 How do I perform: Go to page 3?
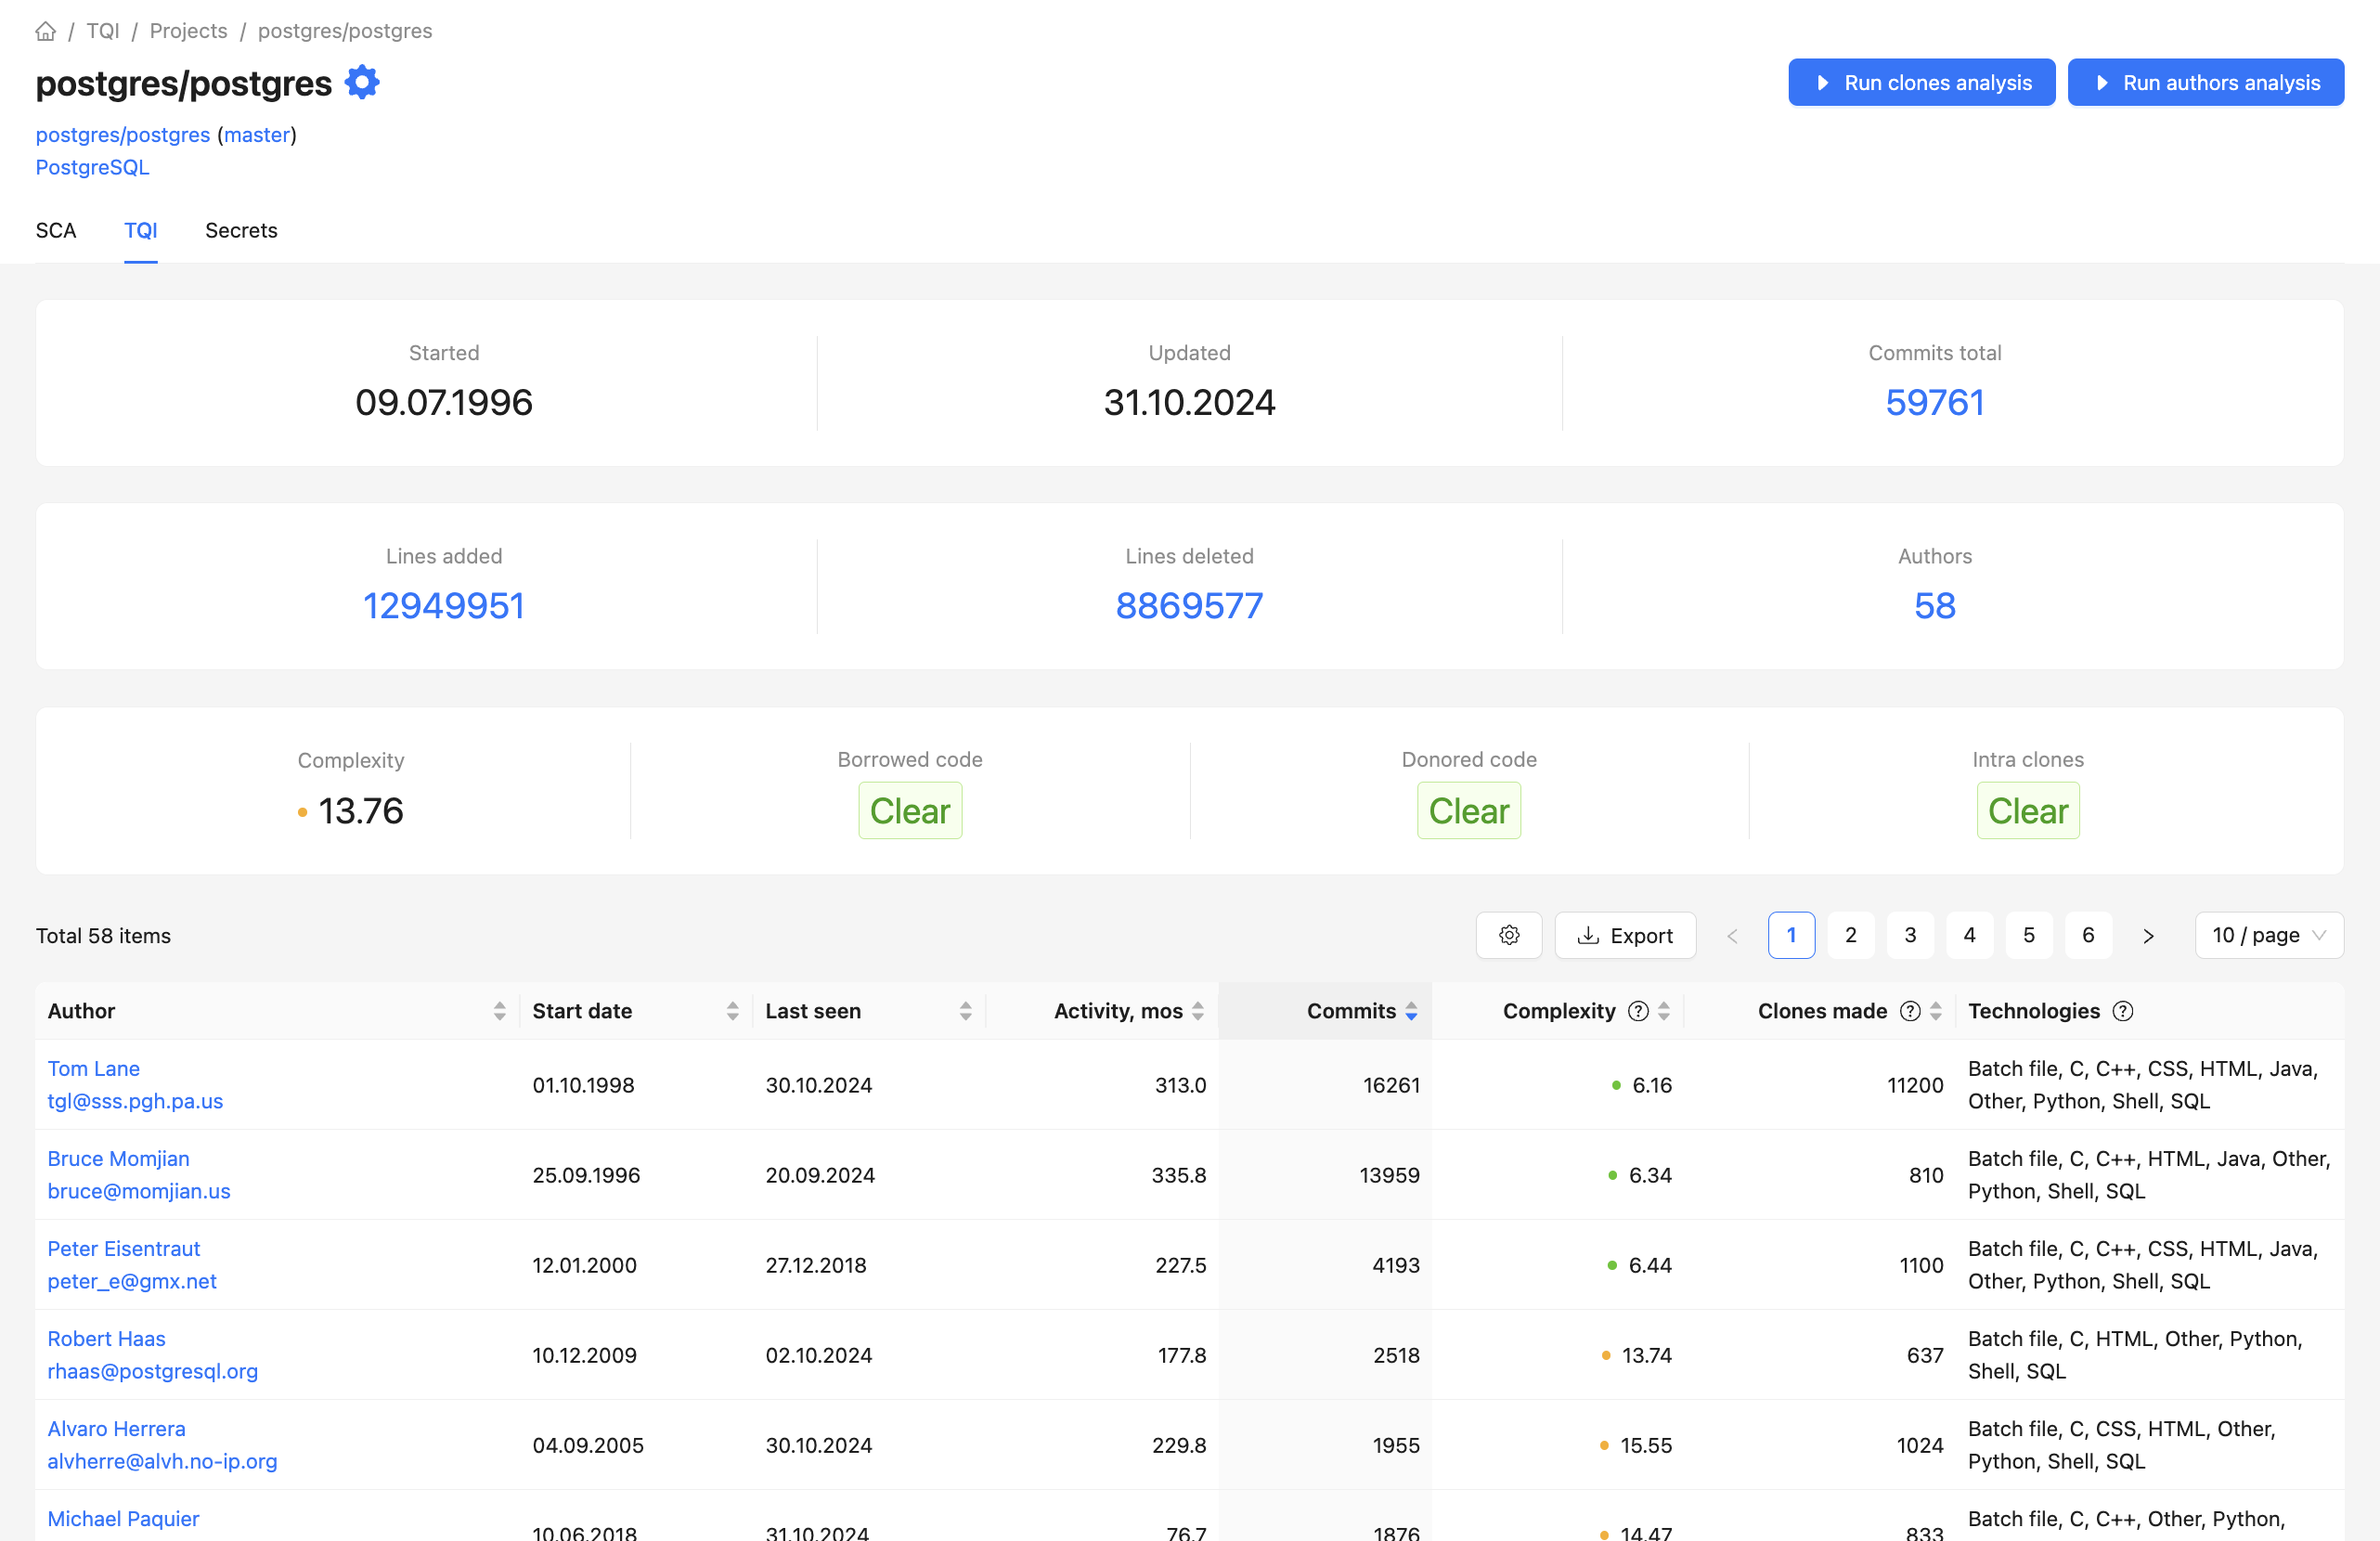coord(1909,935)
